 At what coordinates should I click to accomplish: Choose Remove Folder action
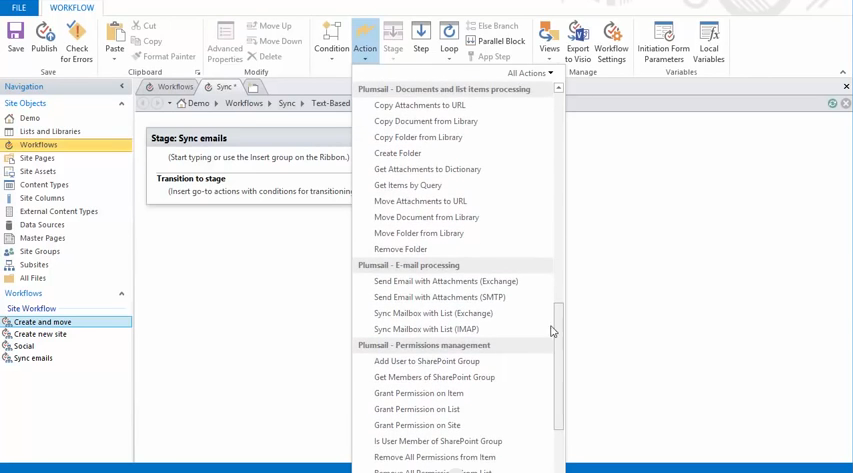[x=400, y=249]
